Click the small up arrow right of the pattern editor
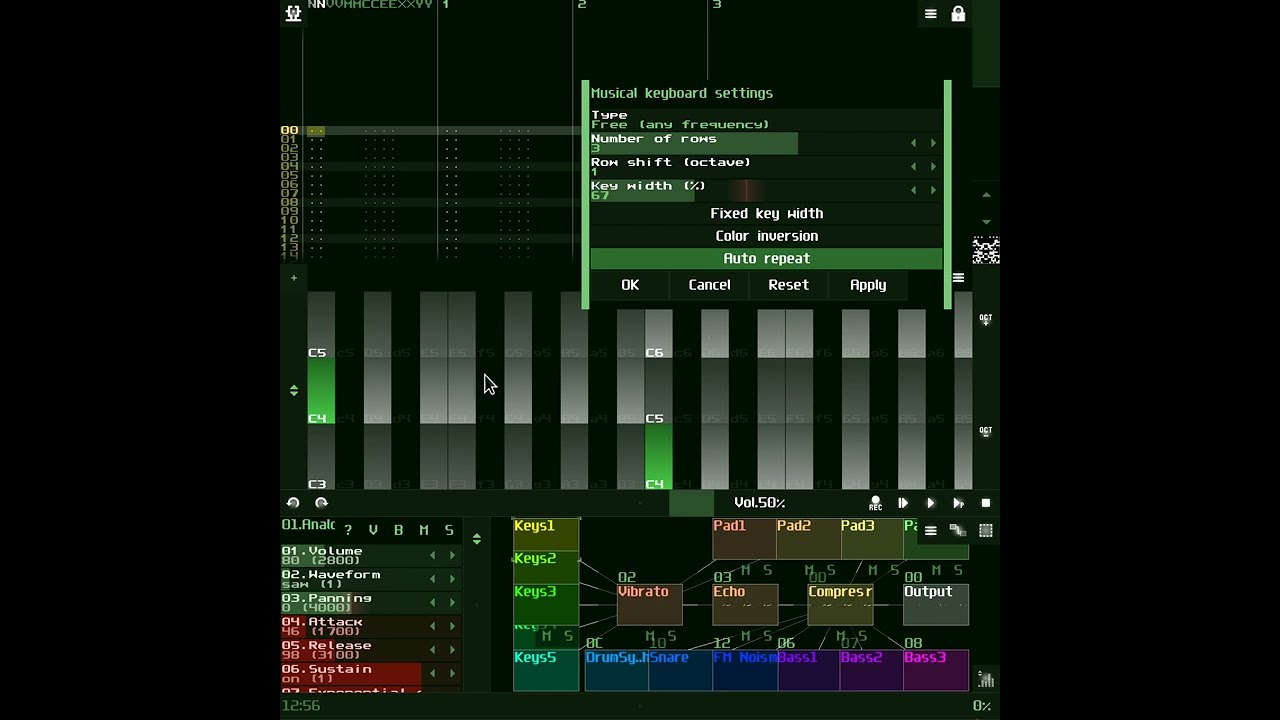The height and width of the screenshot is (720, 1280). point(986,195)
